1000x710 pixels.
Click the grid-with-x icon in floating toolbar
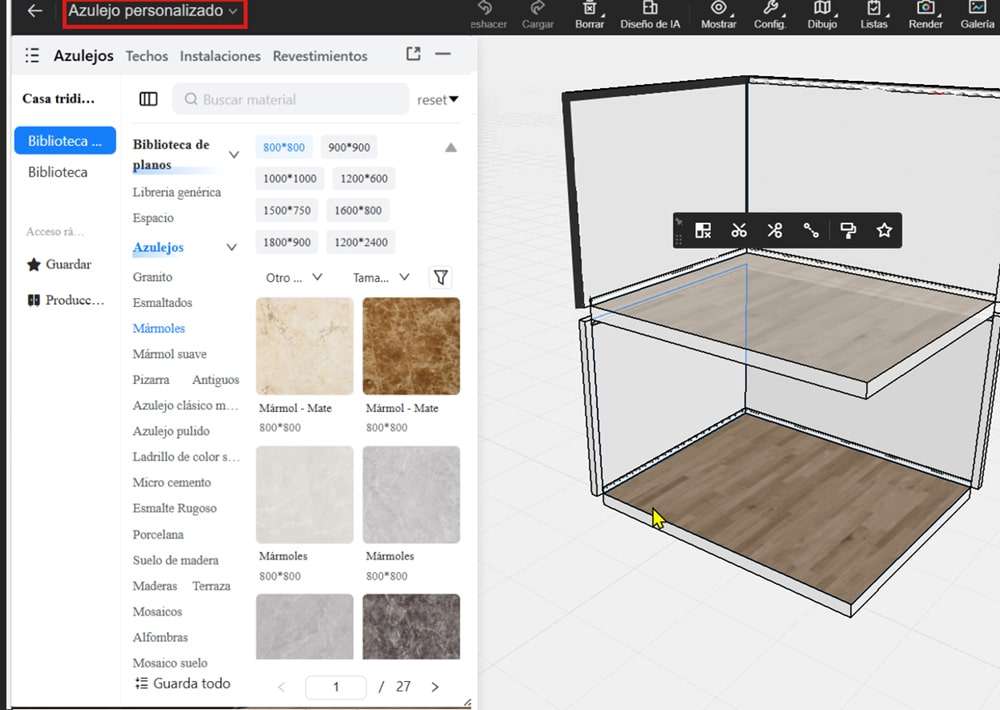tap(703, 230)
